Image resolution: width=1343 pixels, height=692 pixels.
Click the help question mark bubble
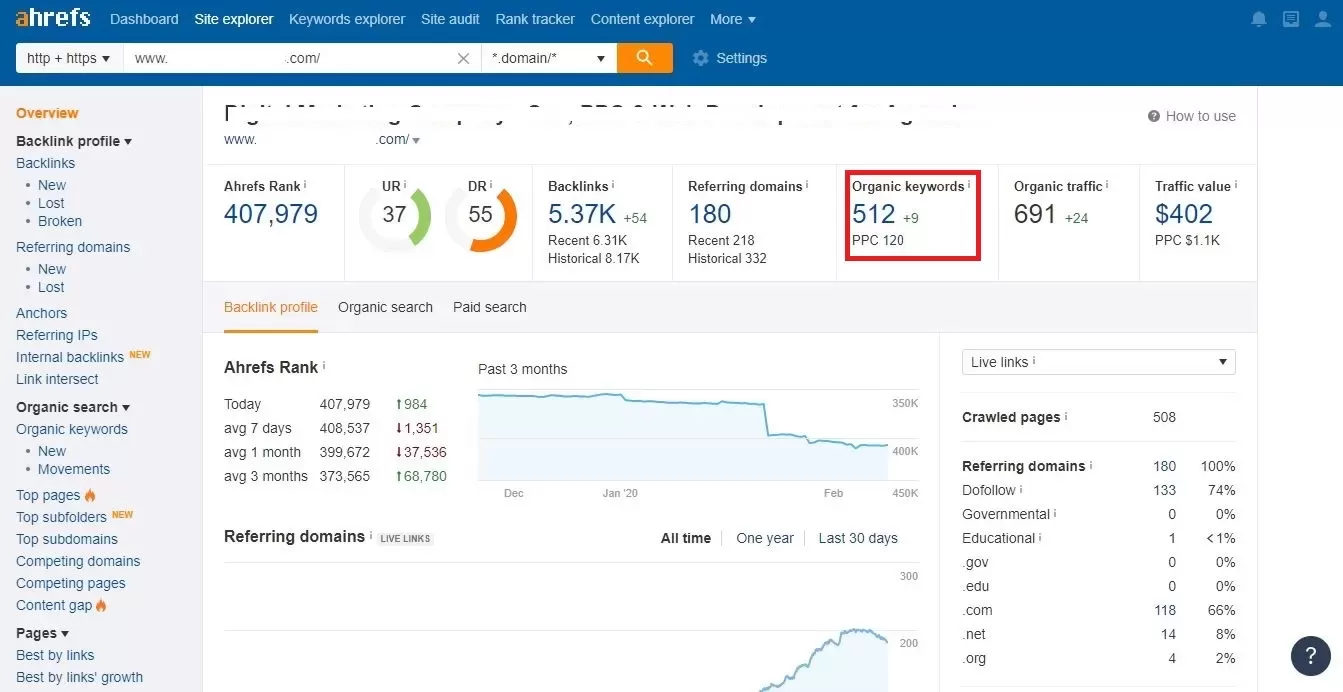click(1311, 656)
